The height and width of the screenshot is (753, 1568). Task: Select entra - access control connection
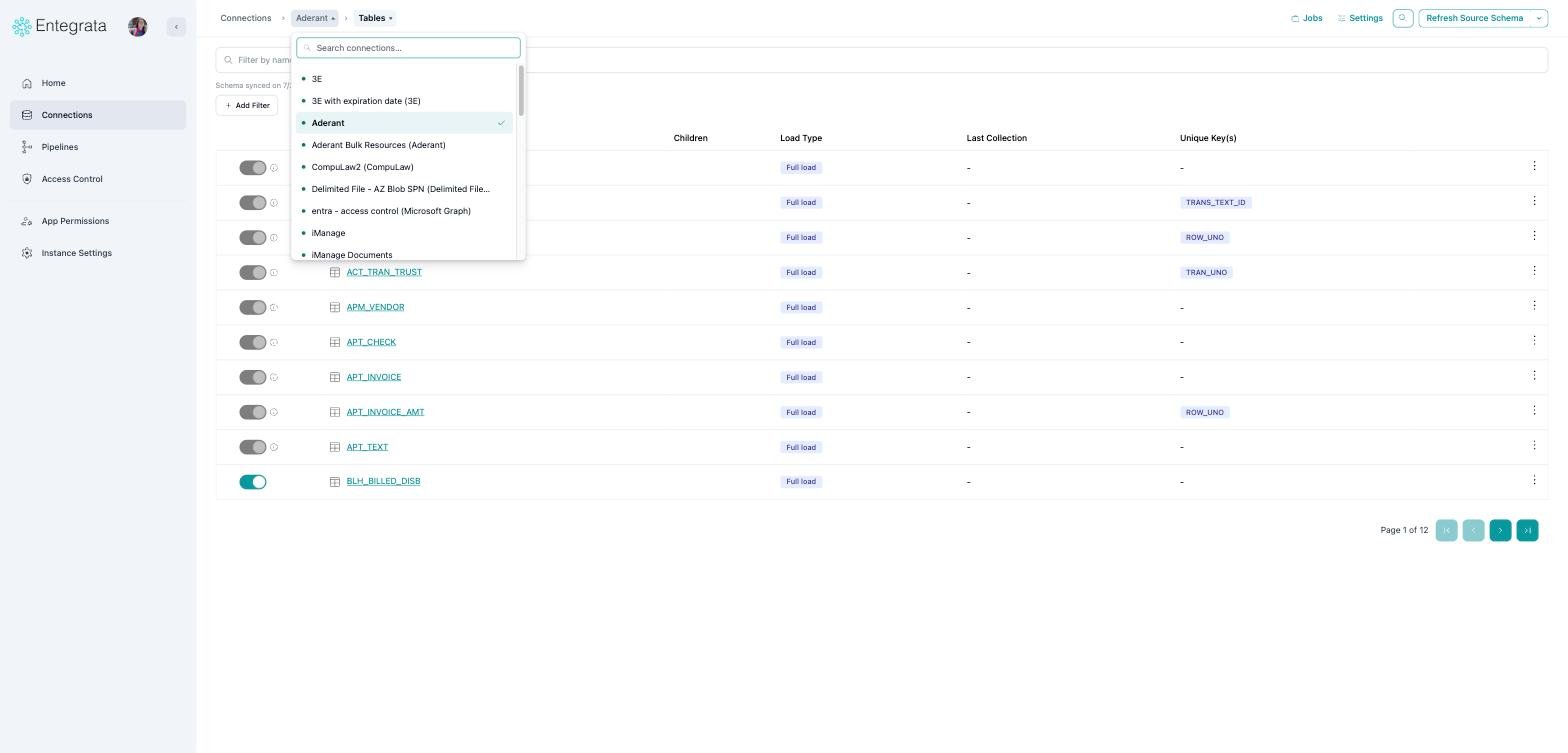click(404, 211)
